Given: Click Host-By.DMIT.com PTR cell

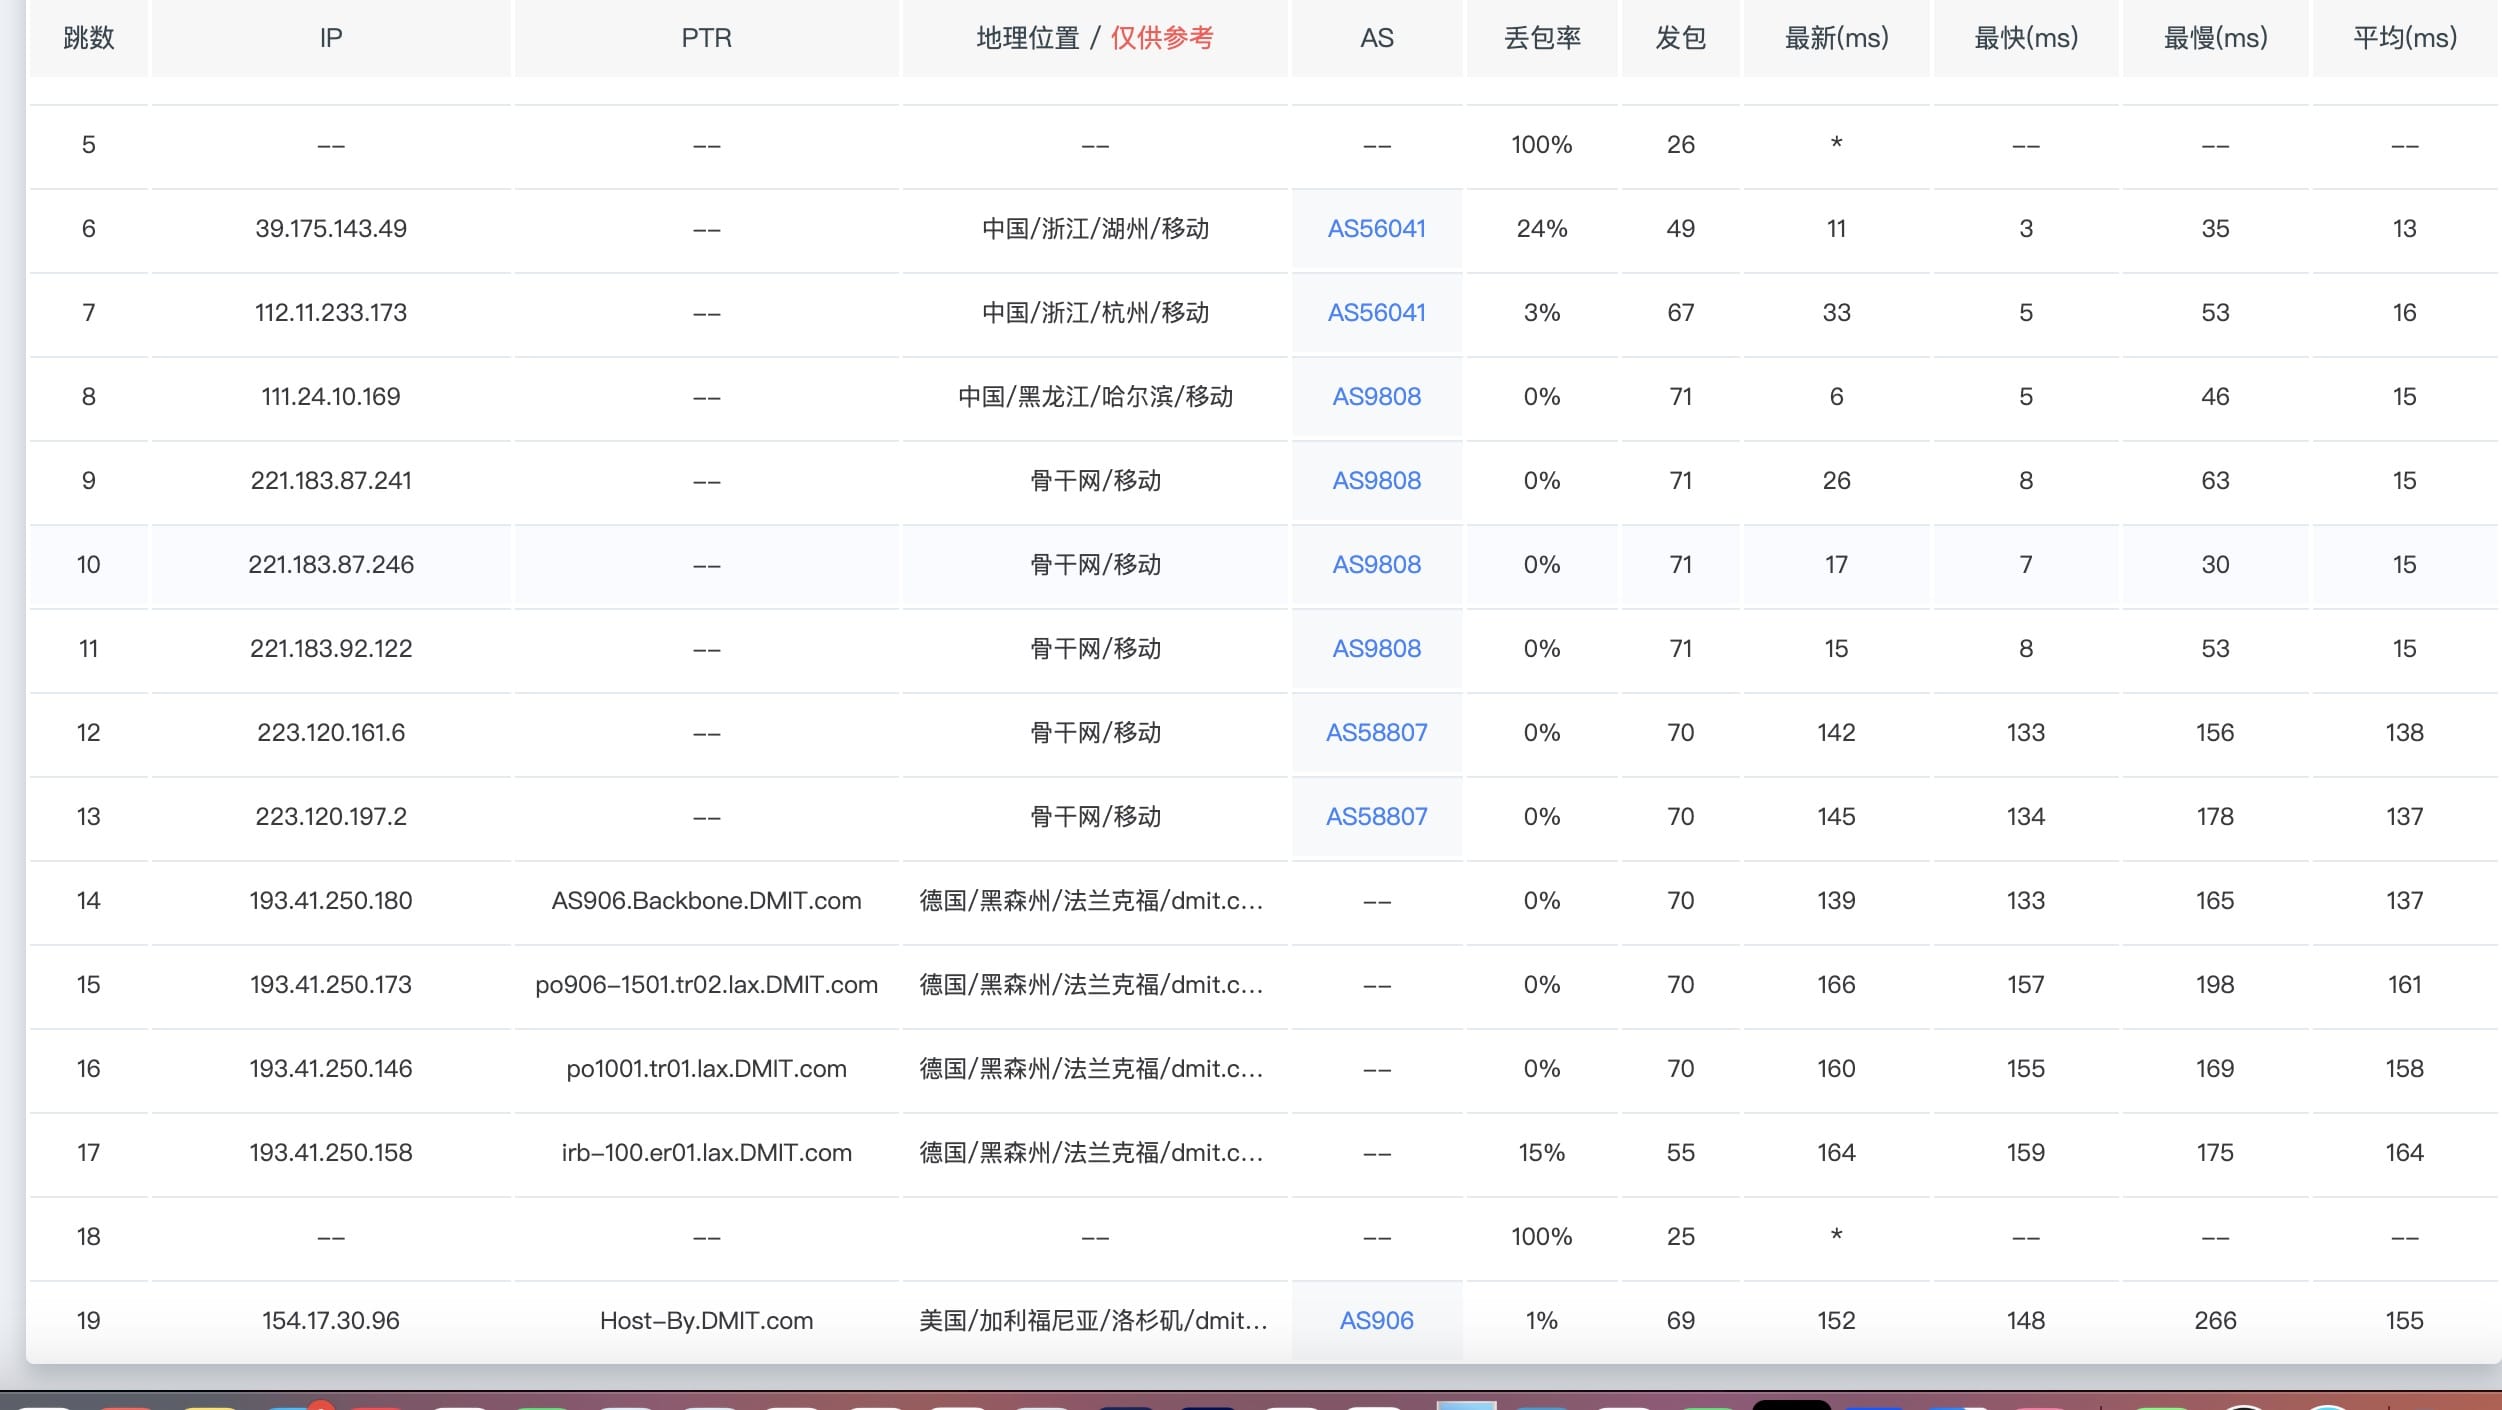Looking at the screenshot, I should coord(706,1321).
